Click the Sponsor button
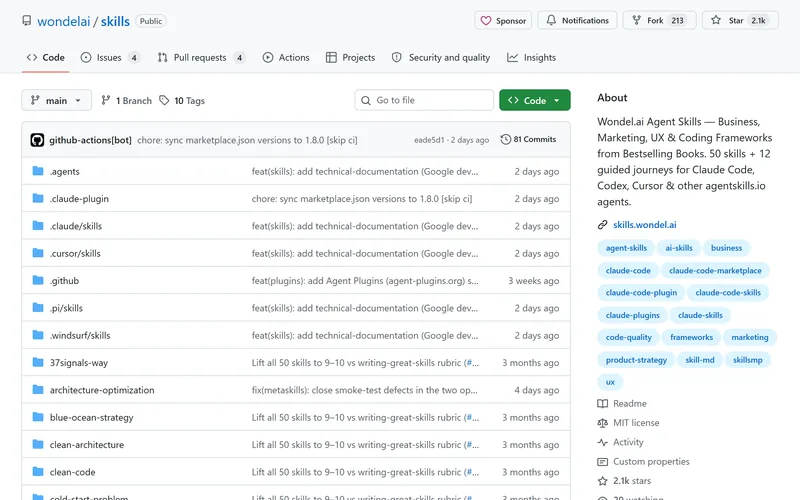The image size is (800, 500). click(x=503, y=20)
